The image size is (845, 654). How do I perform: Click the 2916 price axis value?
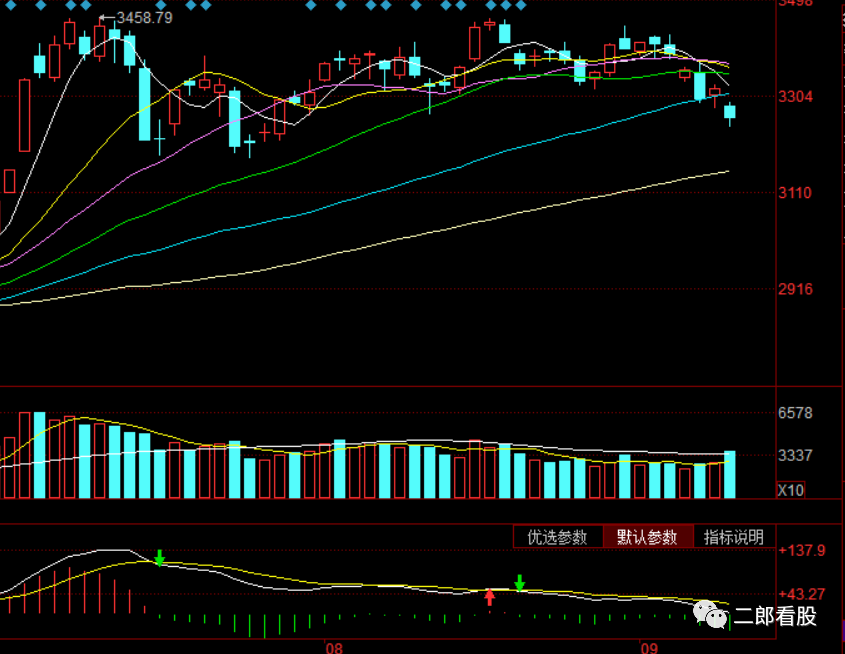[795, 289]
